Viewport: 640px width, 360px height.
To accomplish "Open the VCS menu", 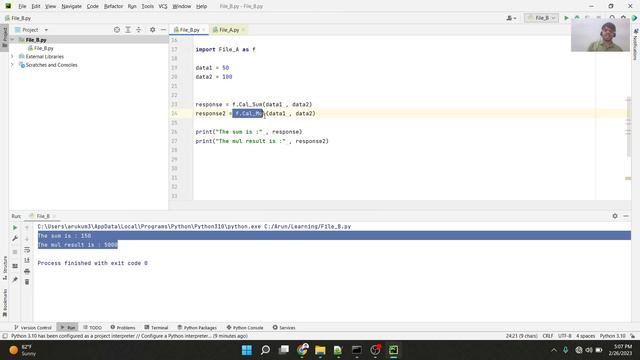I will [x=163, y=6].
